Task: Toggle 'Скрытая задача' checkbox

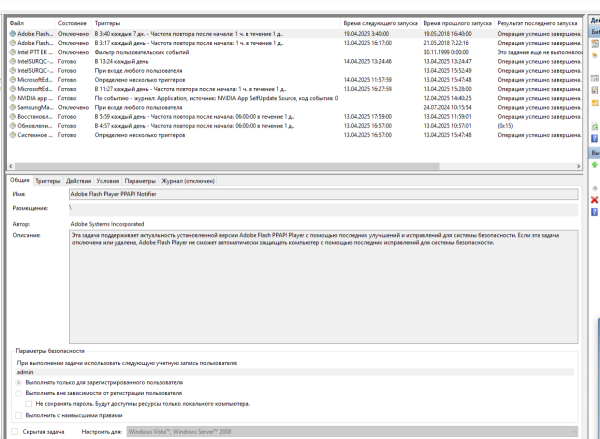Action: pos(15,432)
